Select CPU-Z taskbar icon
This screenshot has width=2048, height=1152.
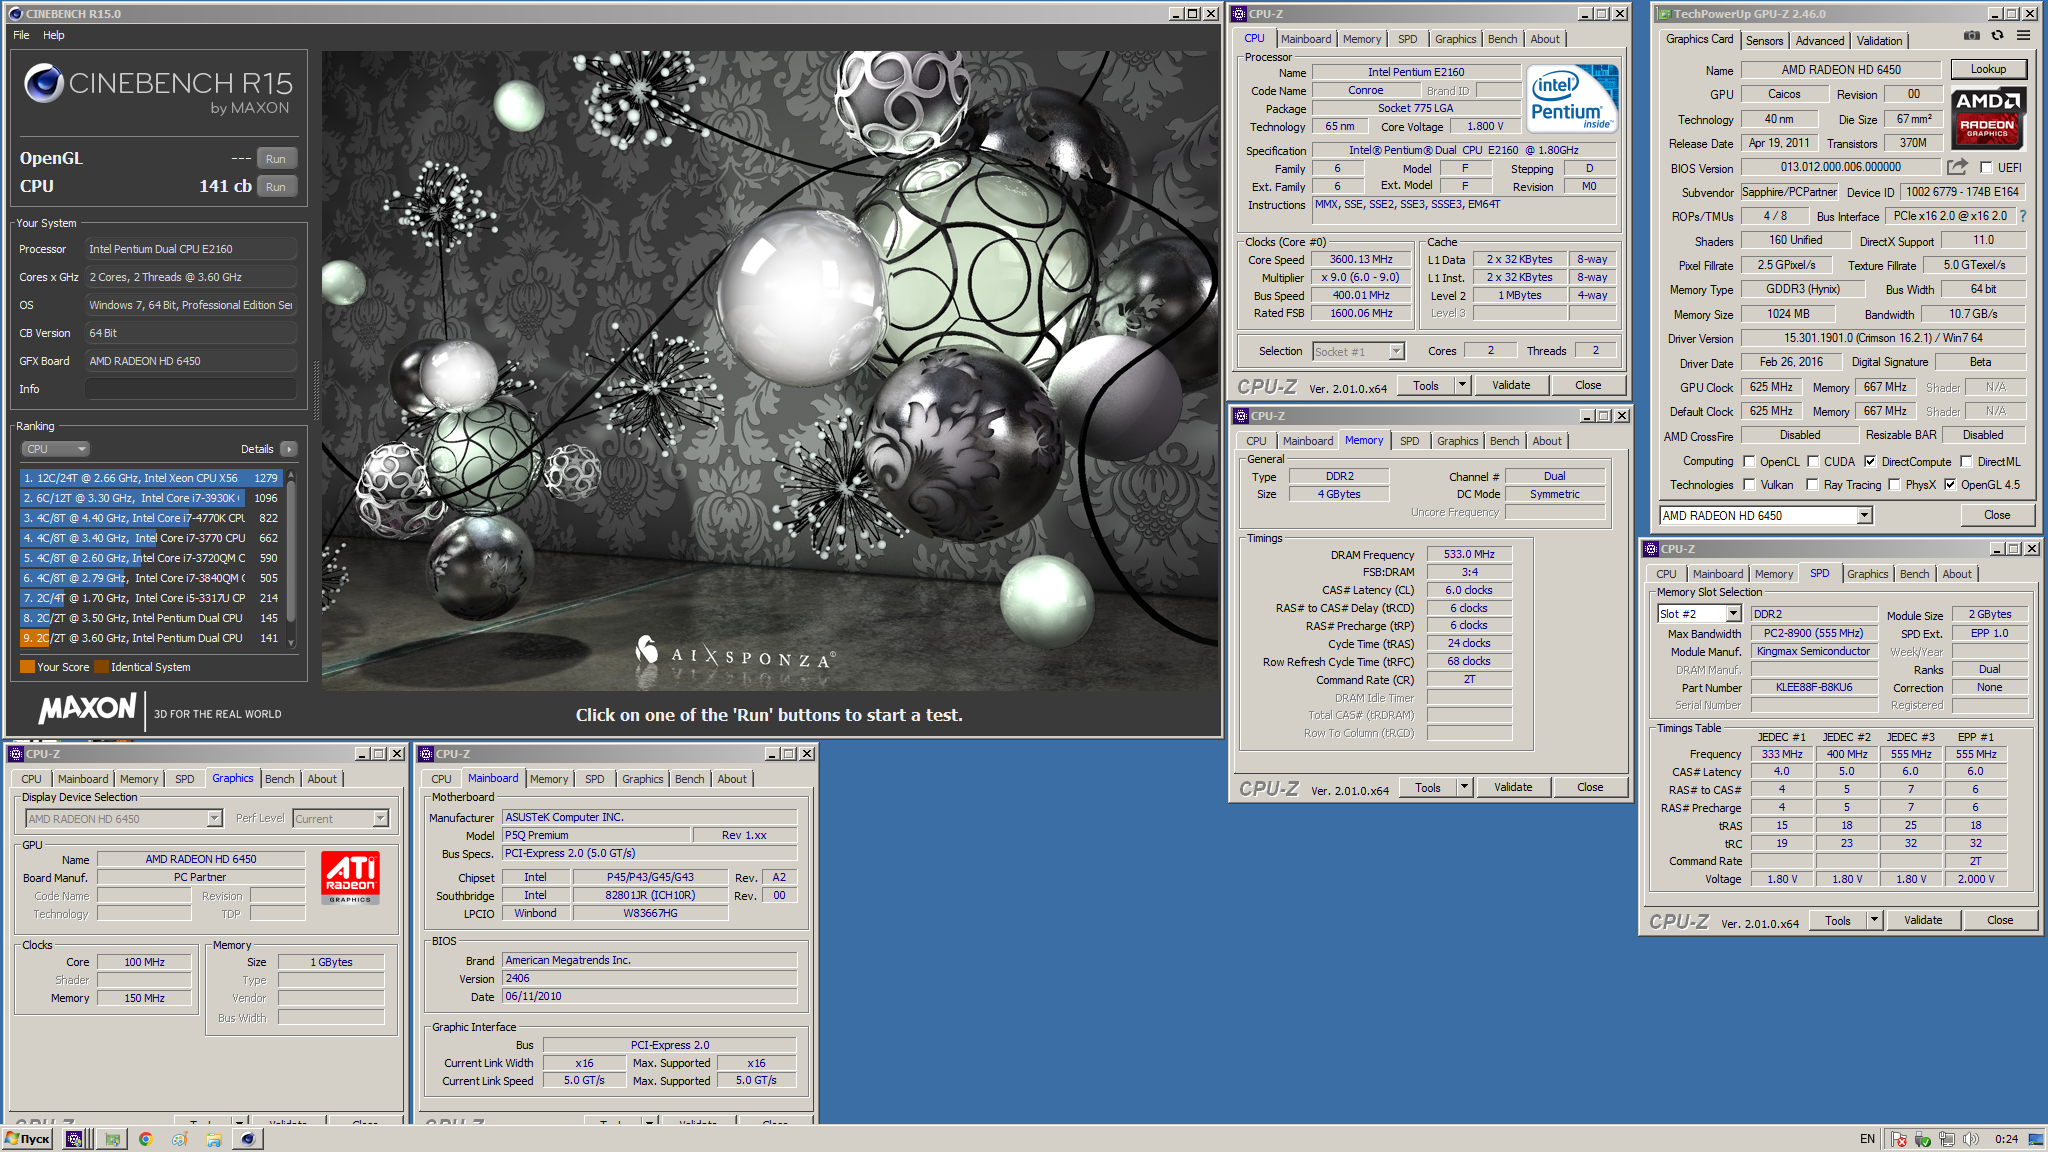coord(74,1139)
